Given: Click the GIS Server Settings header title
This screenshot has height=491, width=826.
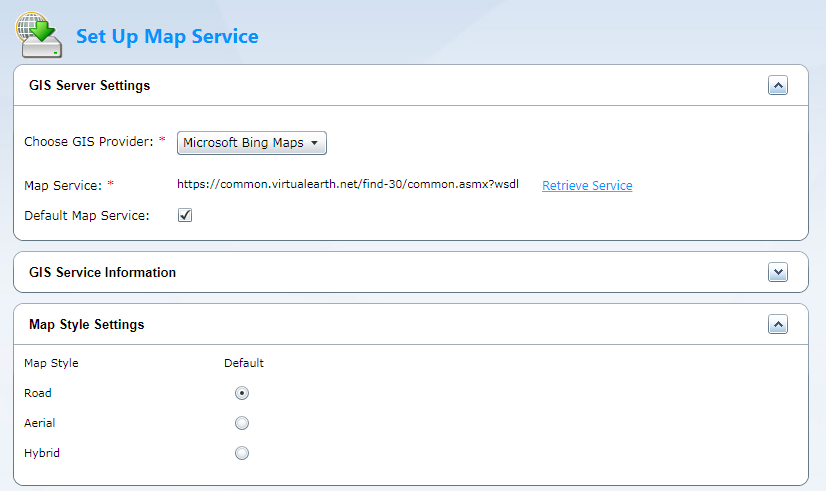Looking at the screenshot, I should point(90,85).
